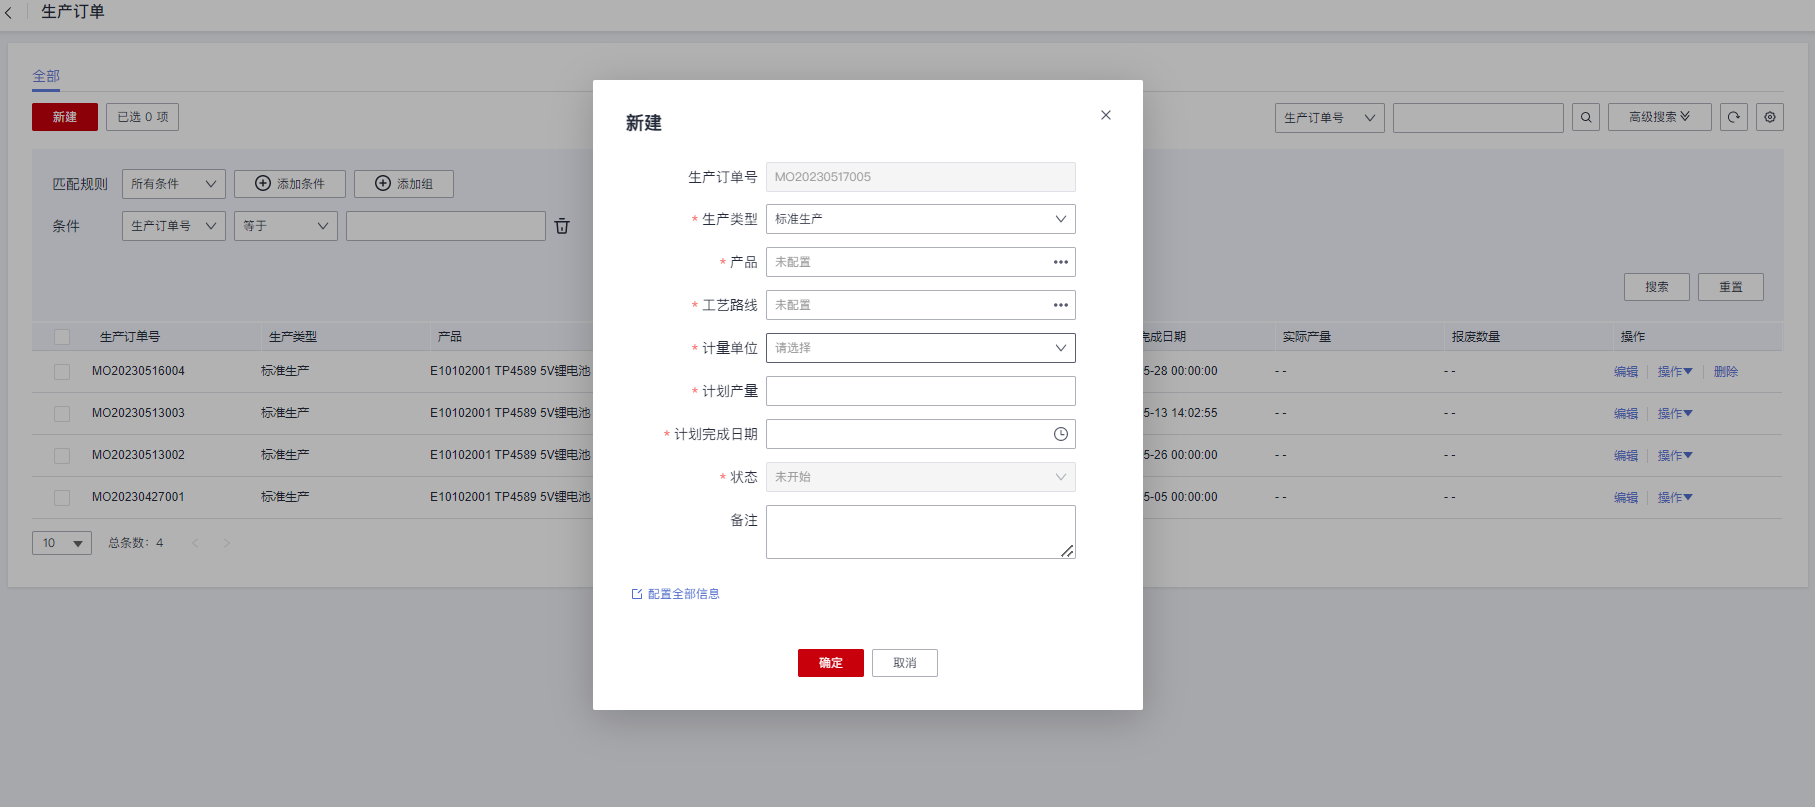This screenshot has height=807, width=1815.
Task: Click the red 新建 button
Action: [x=65, y=117]
